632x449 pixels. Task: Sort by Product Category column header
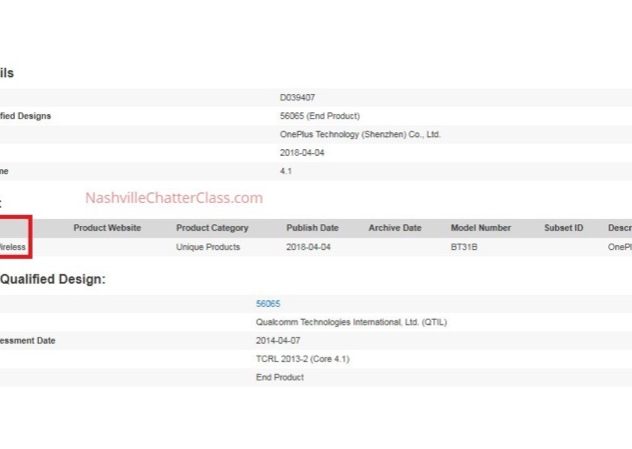tap(212, 228)
